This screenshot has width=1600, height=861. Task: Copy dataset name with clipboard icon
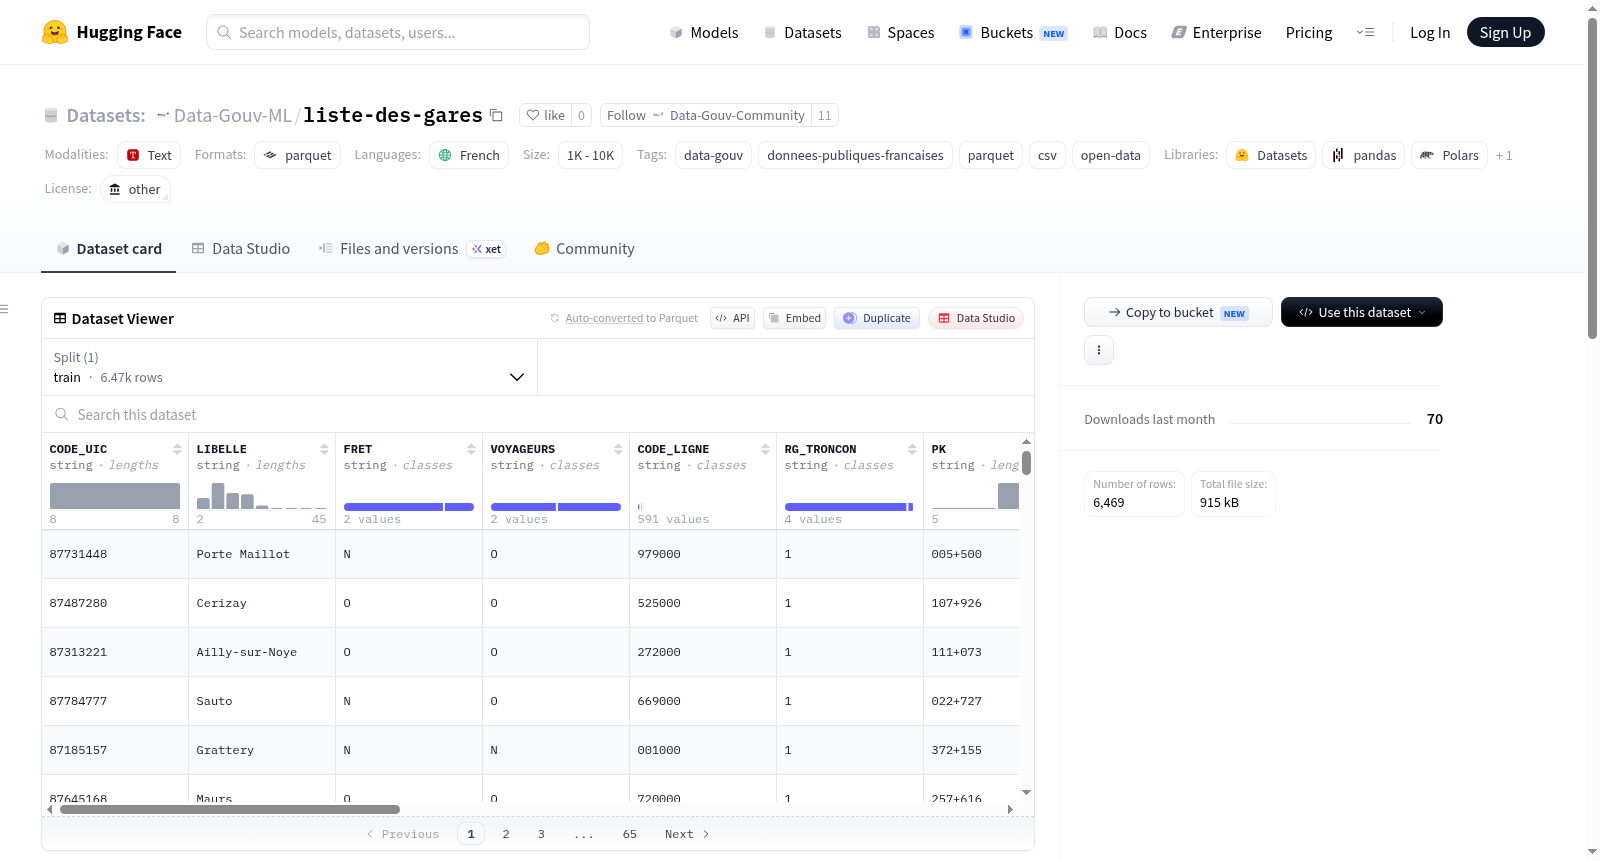[x=496, y=115]
